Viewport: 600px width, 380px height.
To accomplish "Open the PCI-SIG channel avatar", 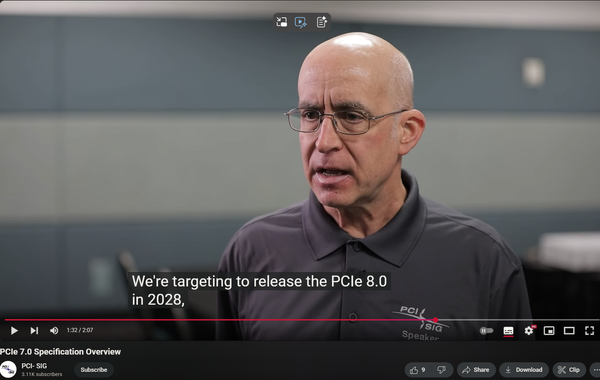I will pos(8,369).
